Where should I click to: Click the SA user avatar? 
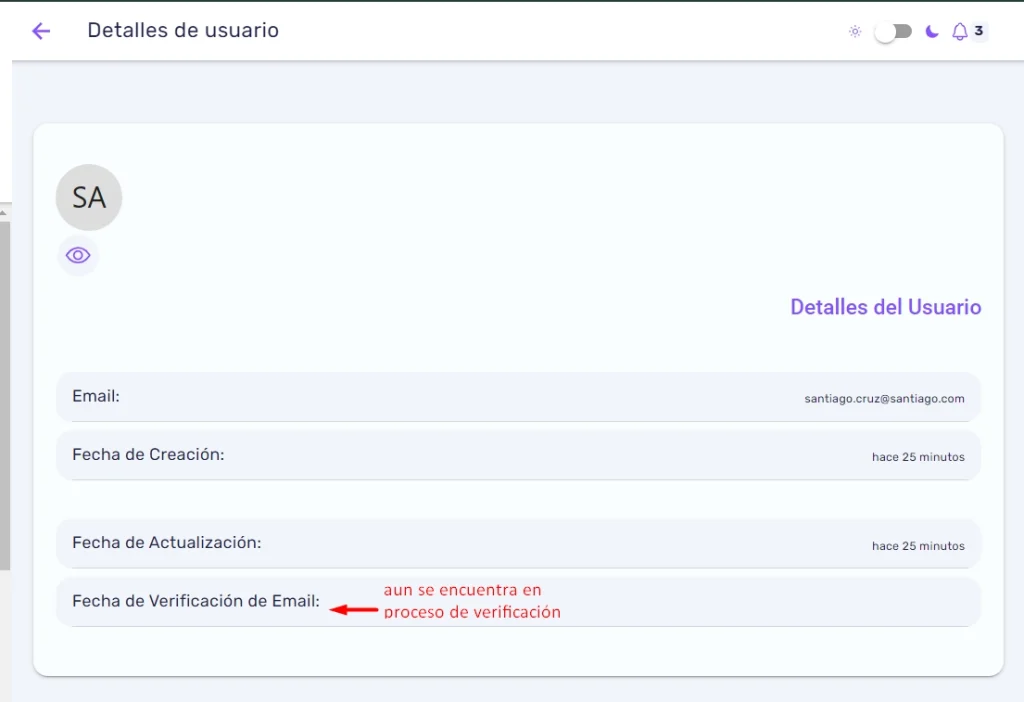89,197
